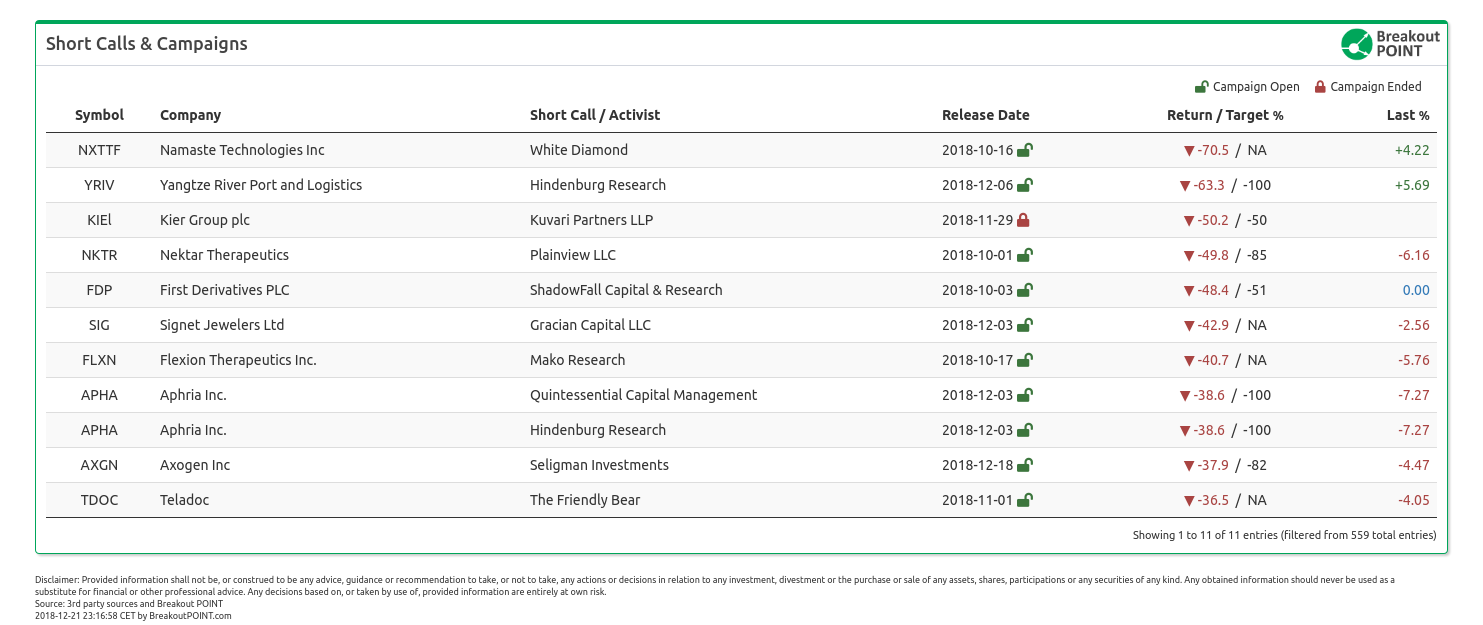Click the red down arrow in SIG row

1189,326
